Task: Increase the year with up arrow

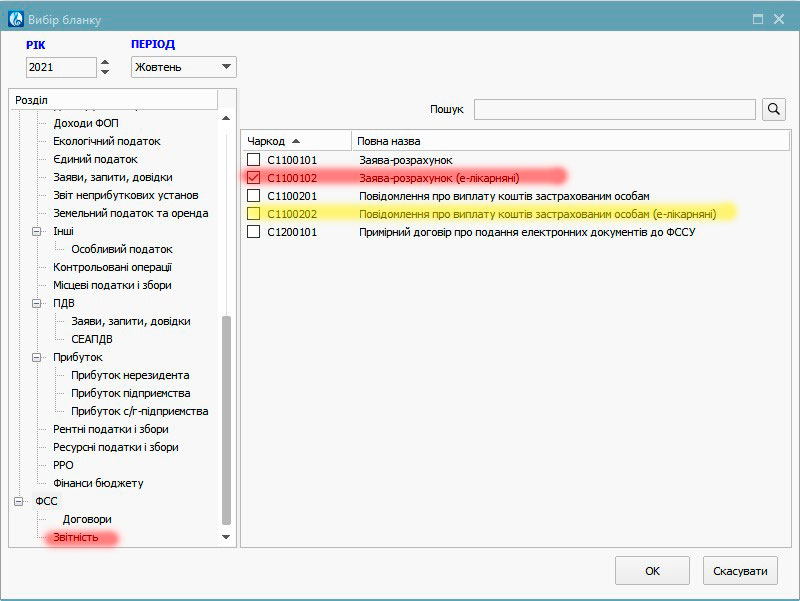Action: [x=106, y=62]
